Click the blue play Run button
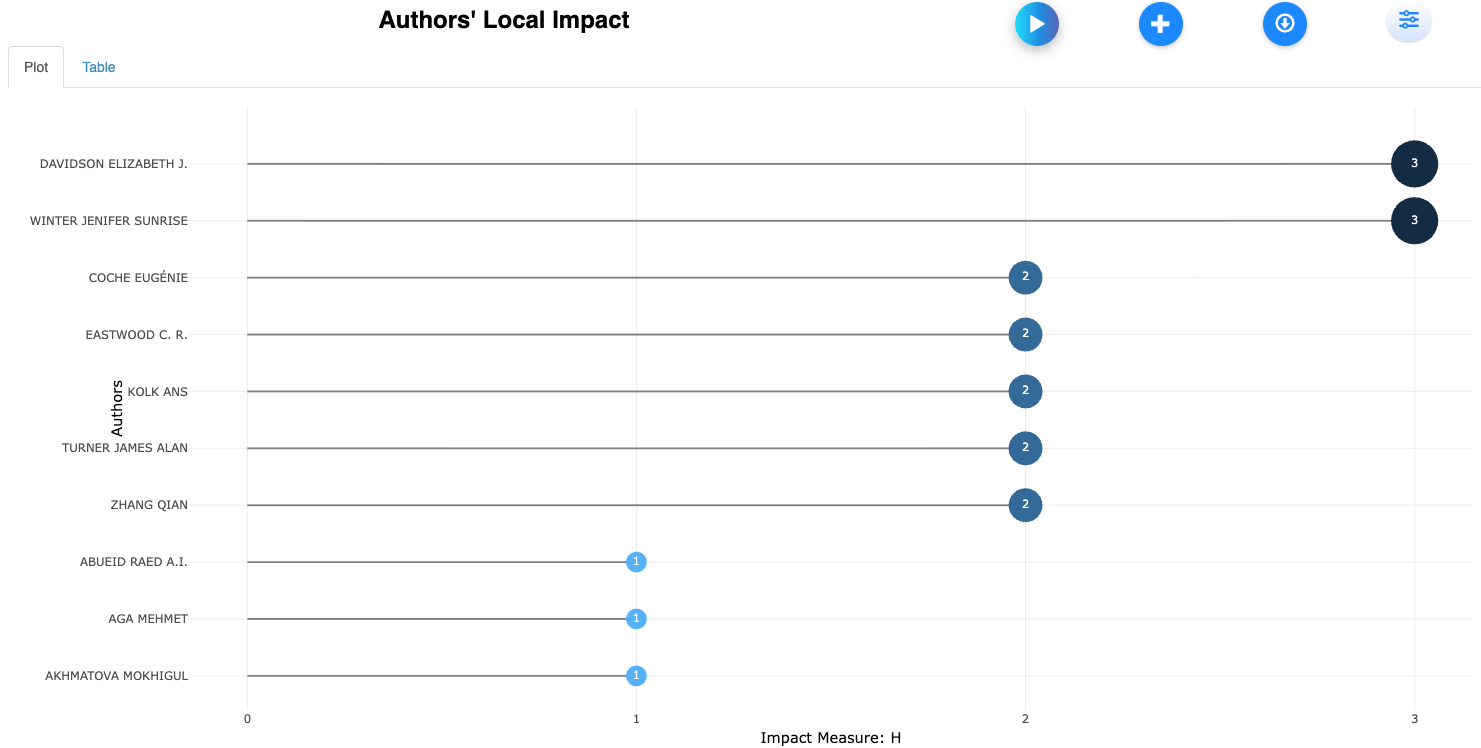The image size is (1481, 748). pyautogui.click(x=1036, y=24)
